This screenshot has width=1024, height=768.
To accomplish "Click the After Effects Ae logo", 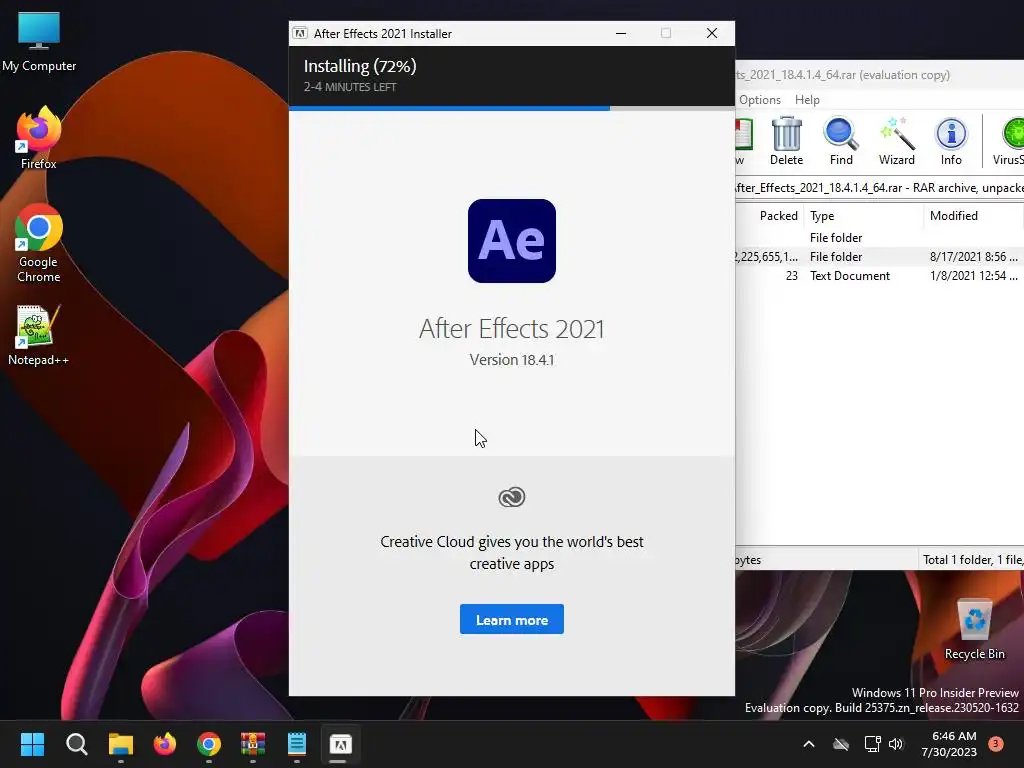I will 511,241.
